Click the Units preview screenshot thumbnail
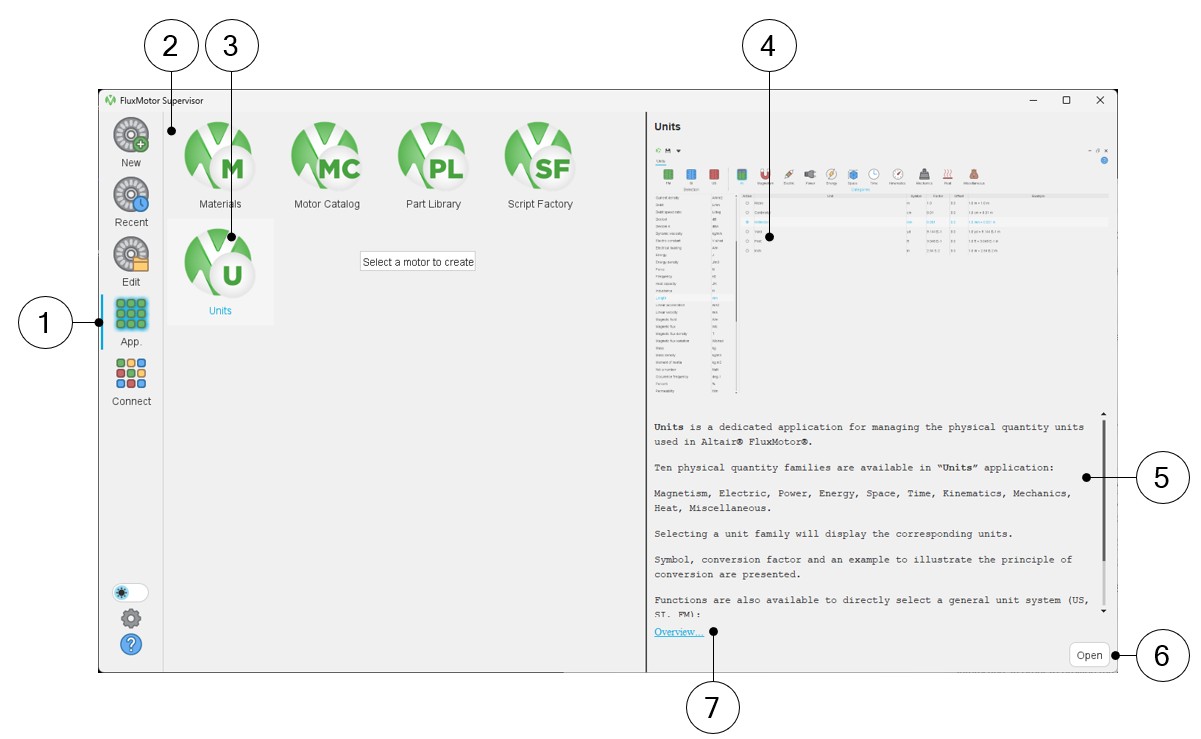The width and height of the screenshot is (1201, 739). (x=881, y=270)
